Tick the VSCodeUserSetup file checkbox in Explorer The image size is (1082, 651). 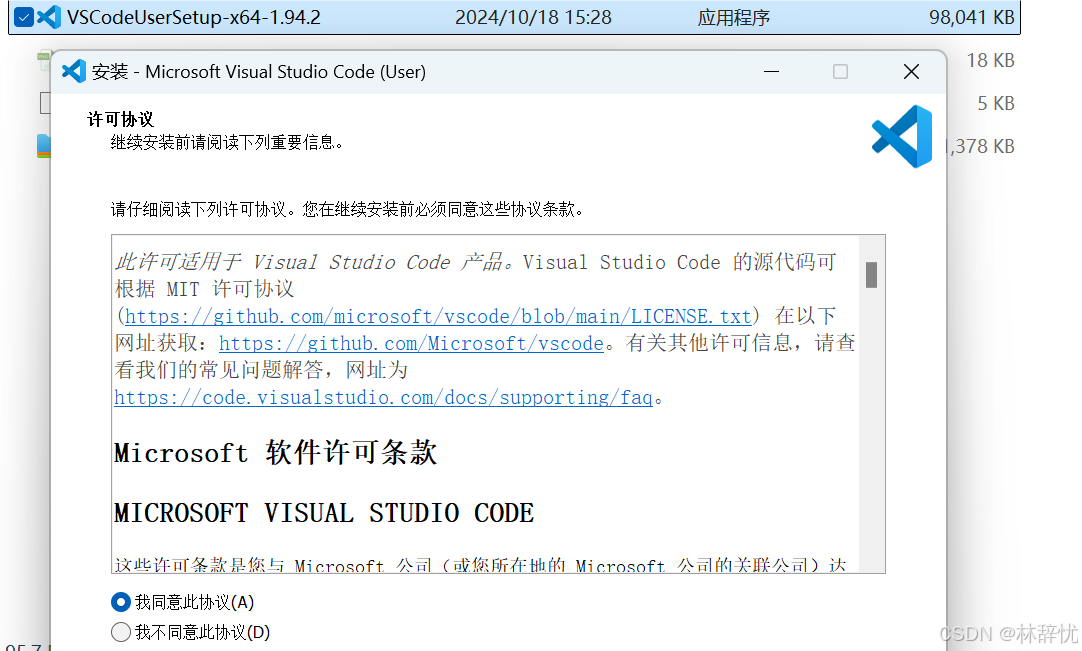point(23,17)
